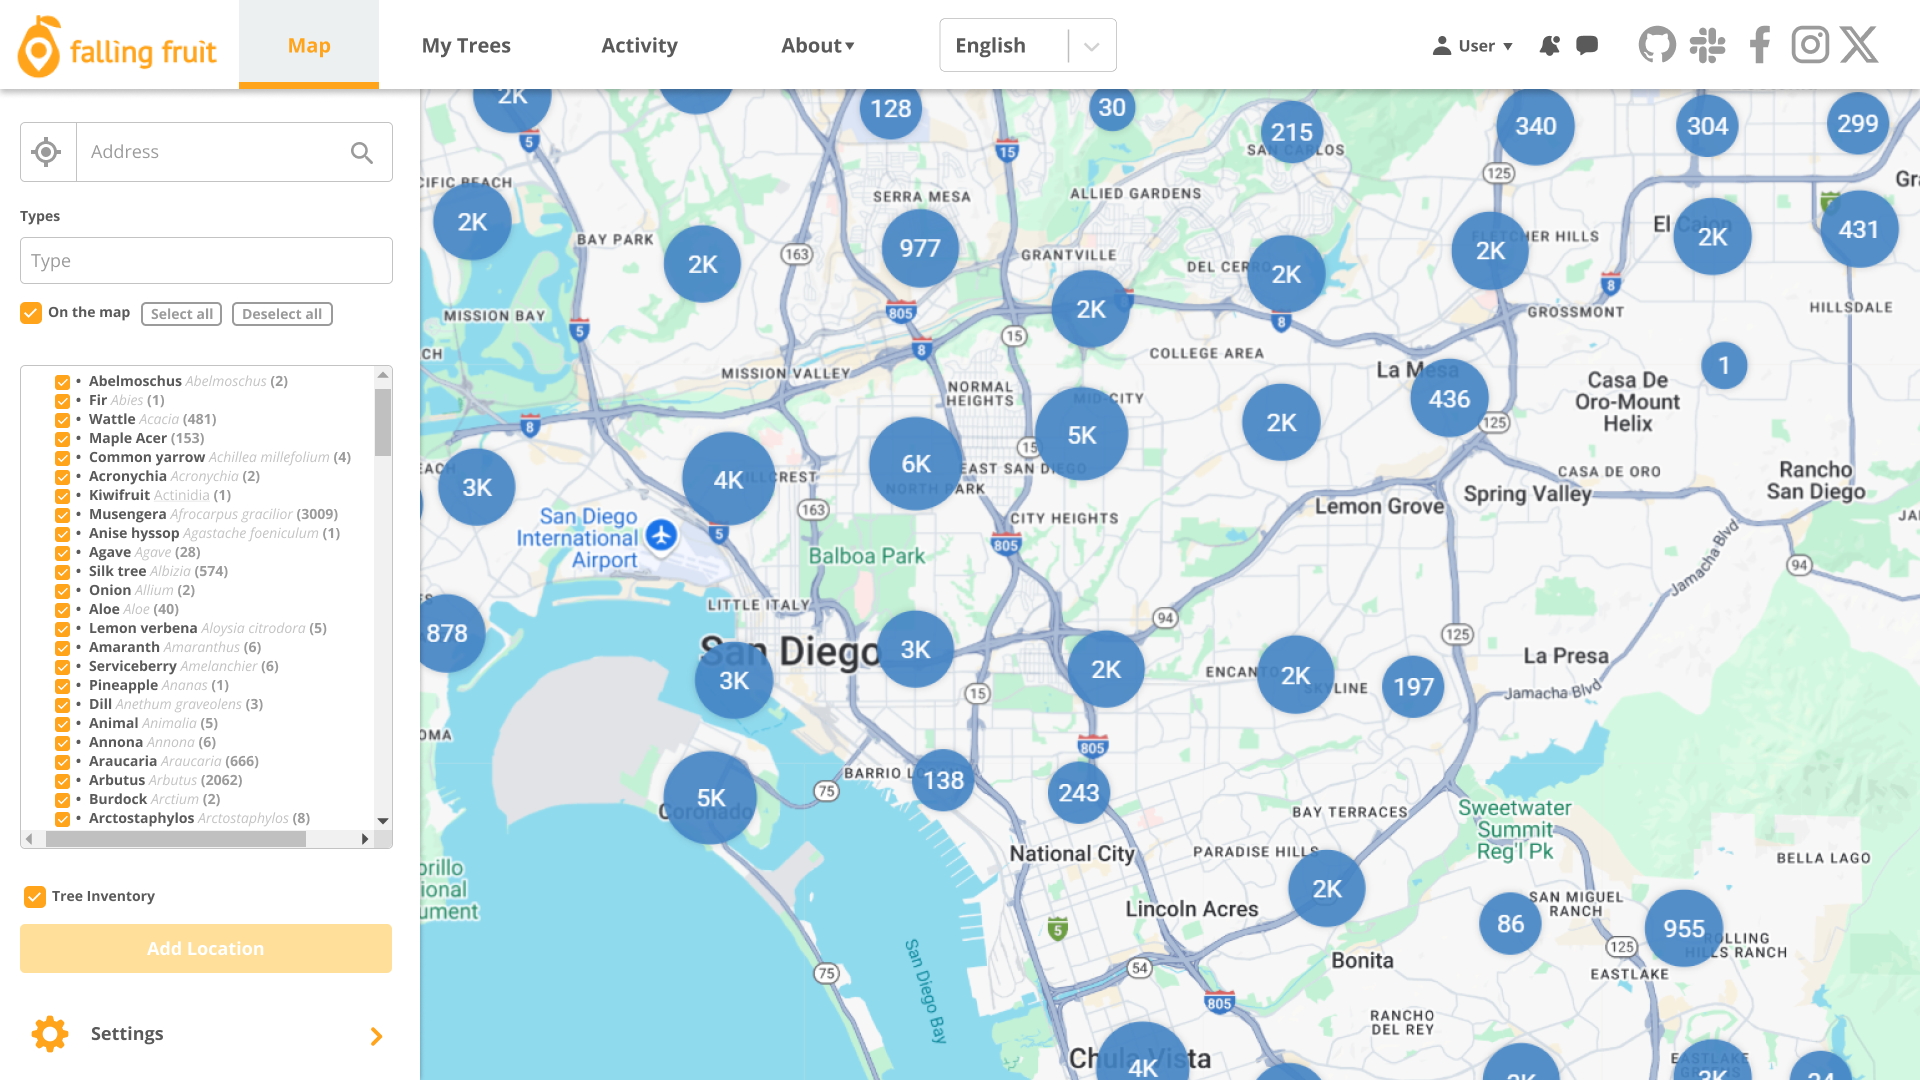Click the Add Location button
This screenshot has width=1920, height=1080.
coord(206,948)
